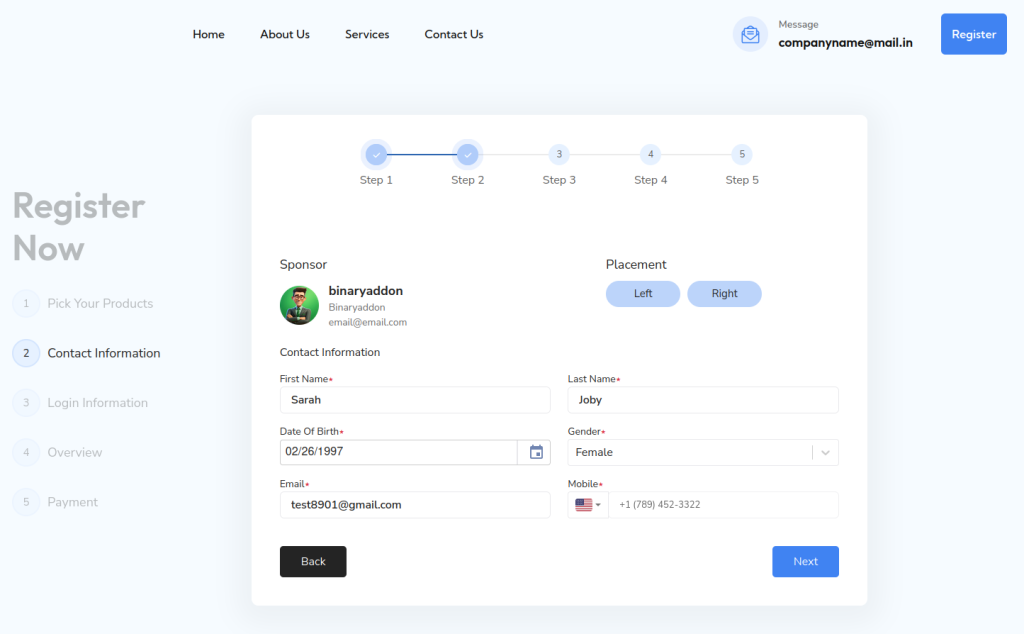Click the message envelope icon in header
This screenshot has width=1024, height=634.
click(x=750, y=34)
